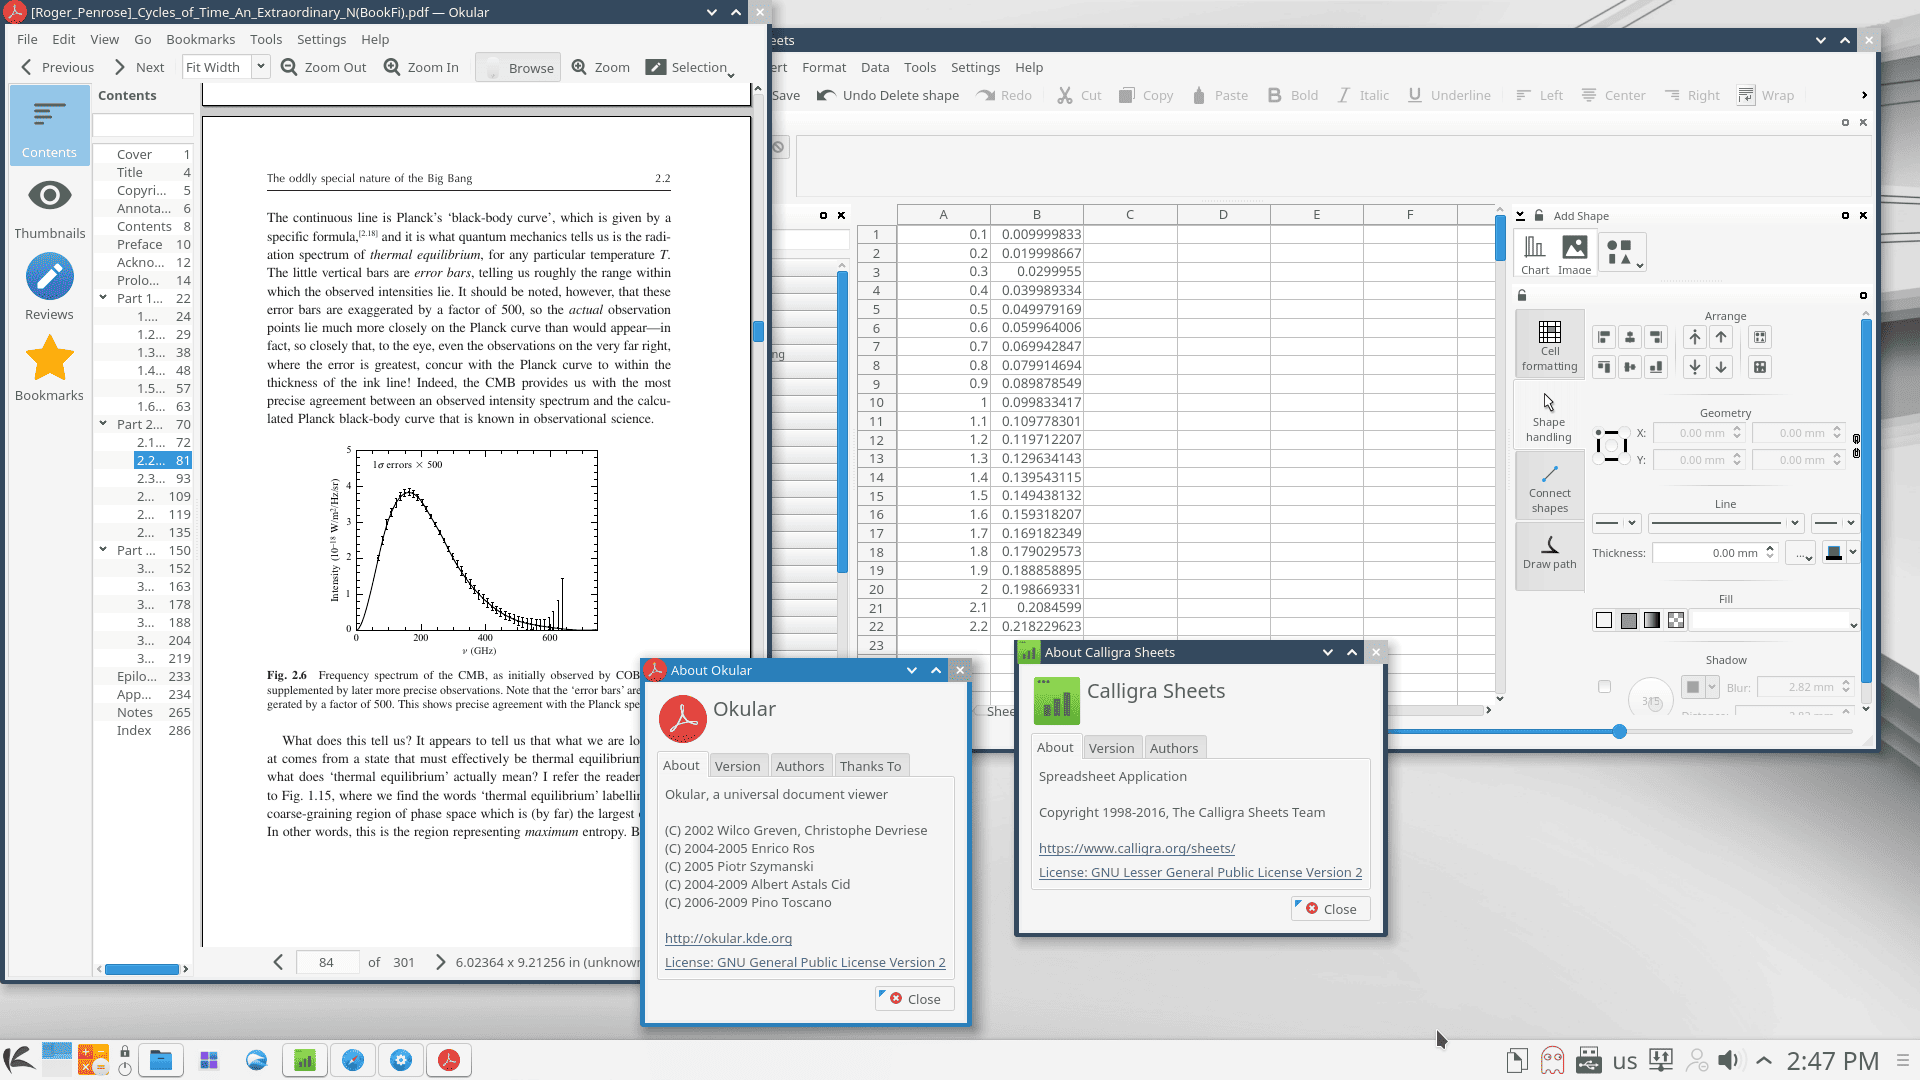The image size is (1920, 1080).
Task: Show the Thumbnails panel in Okular
Action: [x=49, y=207]
